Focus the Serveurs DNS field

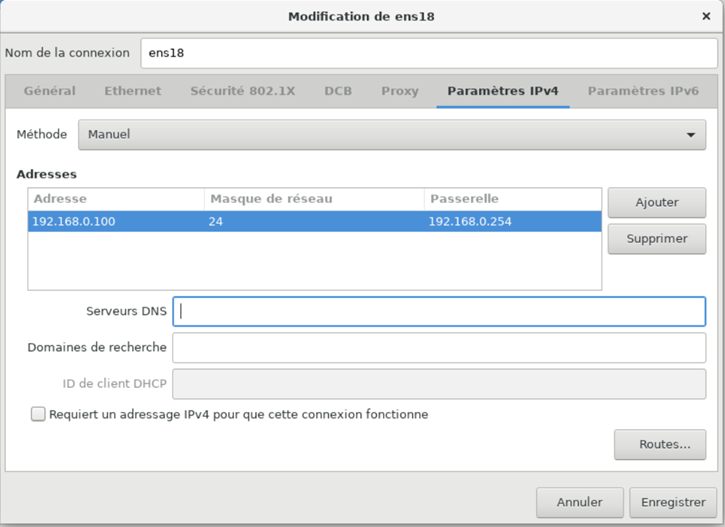tap(439, 311)
